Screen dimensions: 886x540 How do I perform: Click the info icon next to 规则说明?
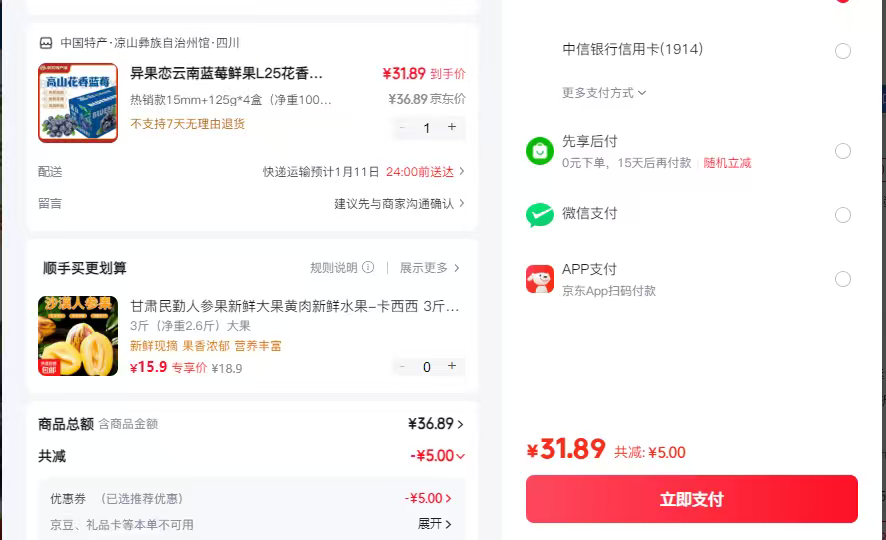click(x=368, y=268)
